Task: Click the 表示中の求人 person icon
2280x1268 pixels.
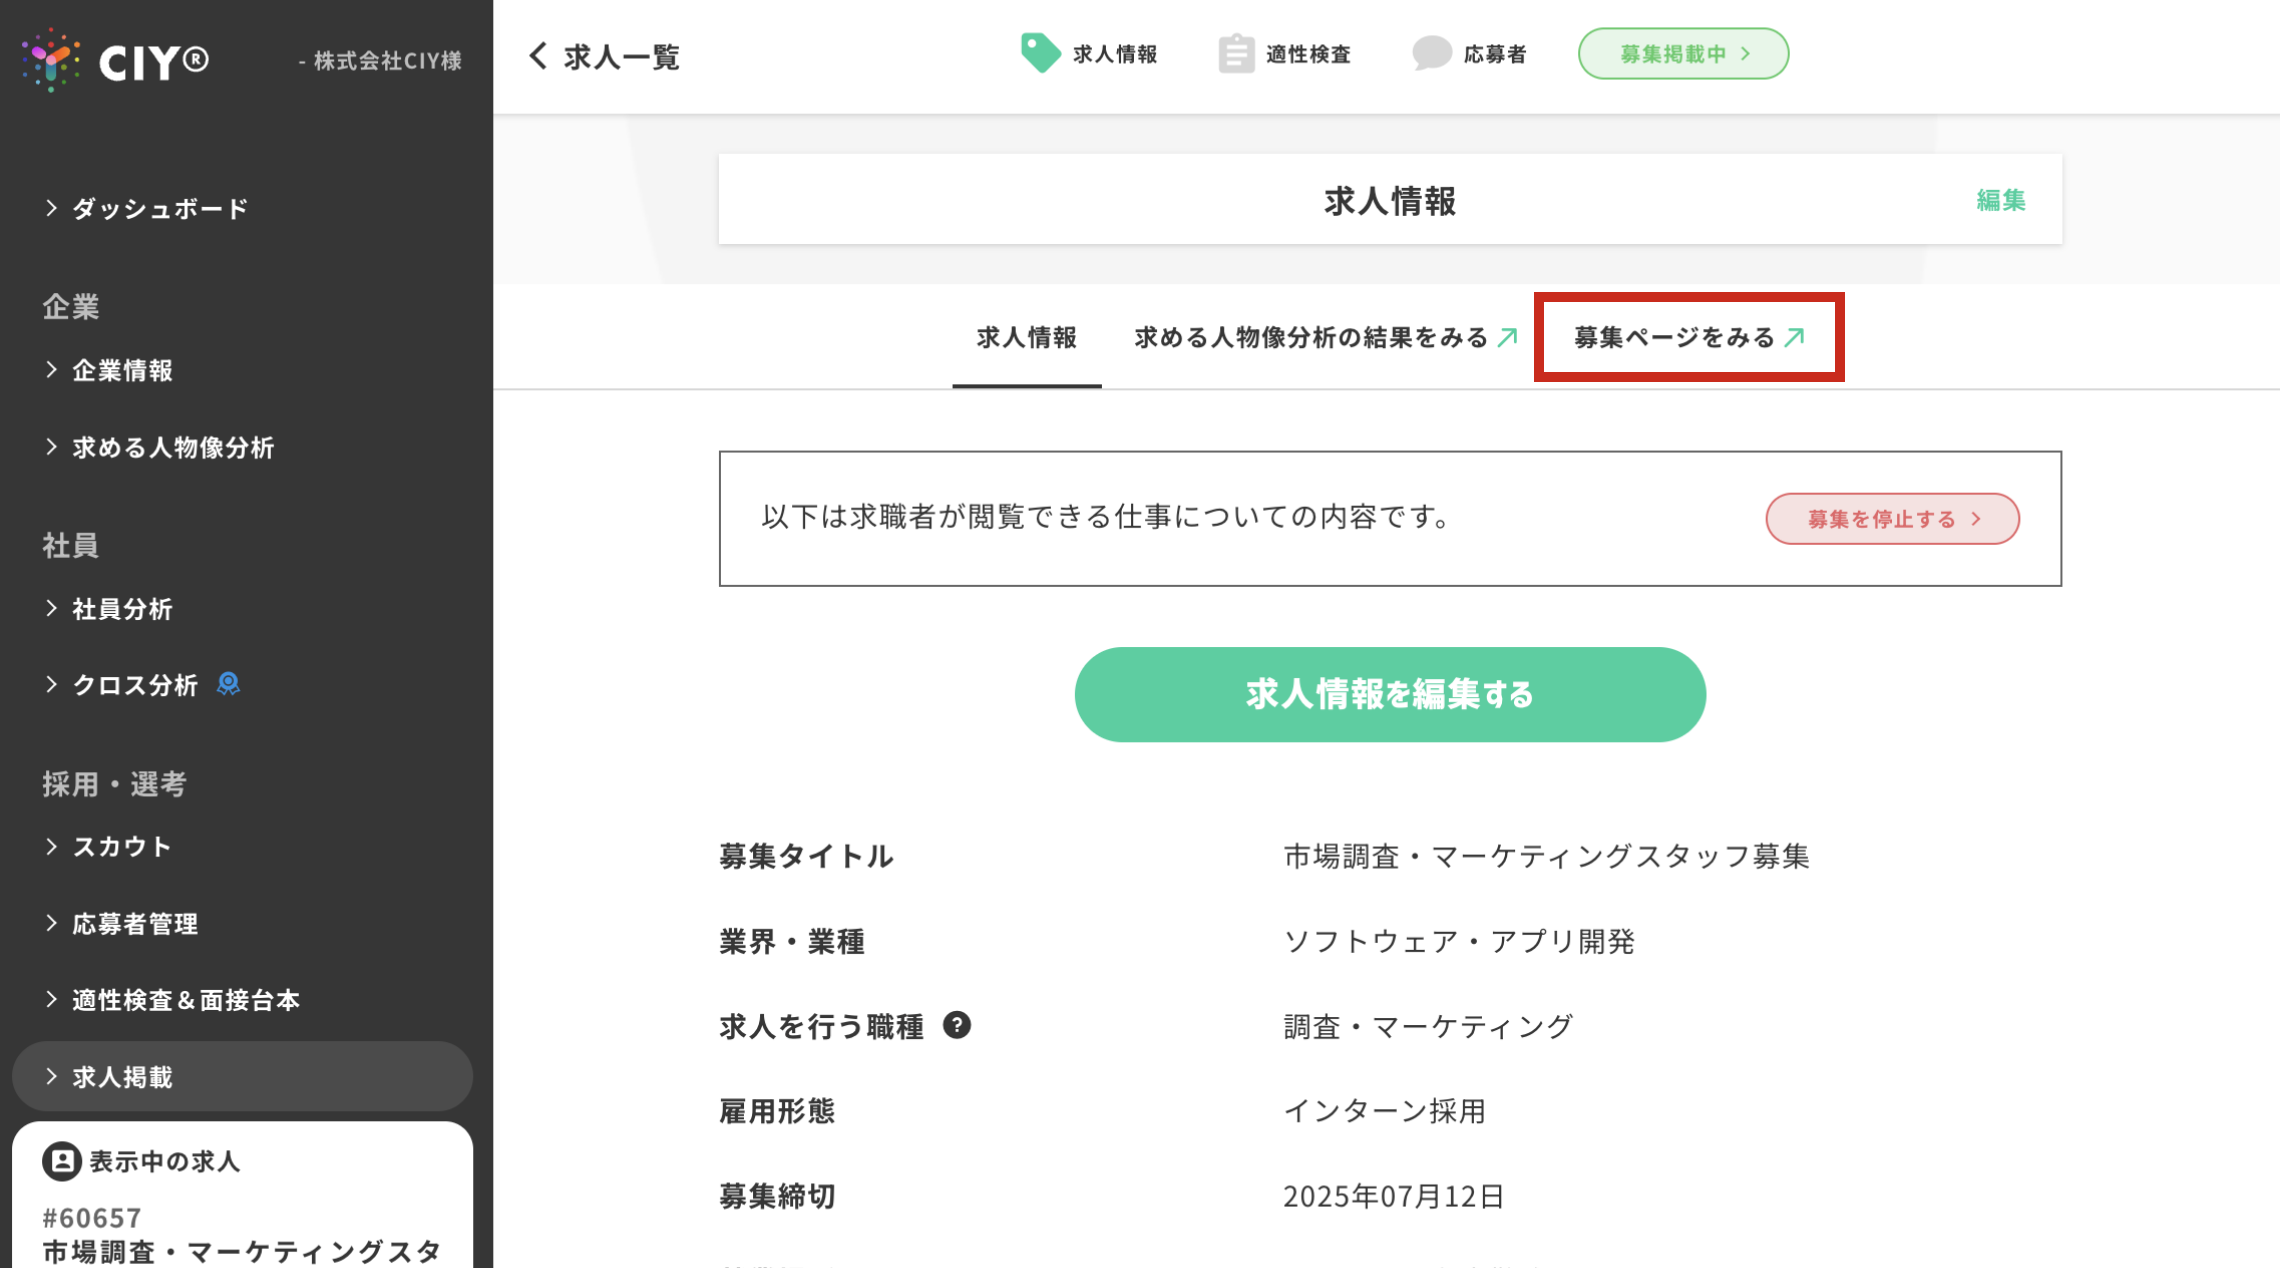Action: (61, 1161)
